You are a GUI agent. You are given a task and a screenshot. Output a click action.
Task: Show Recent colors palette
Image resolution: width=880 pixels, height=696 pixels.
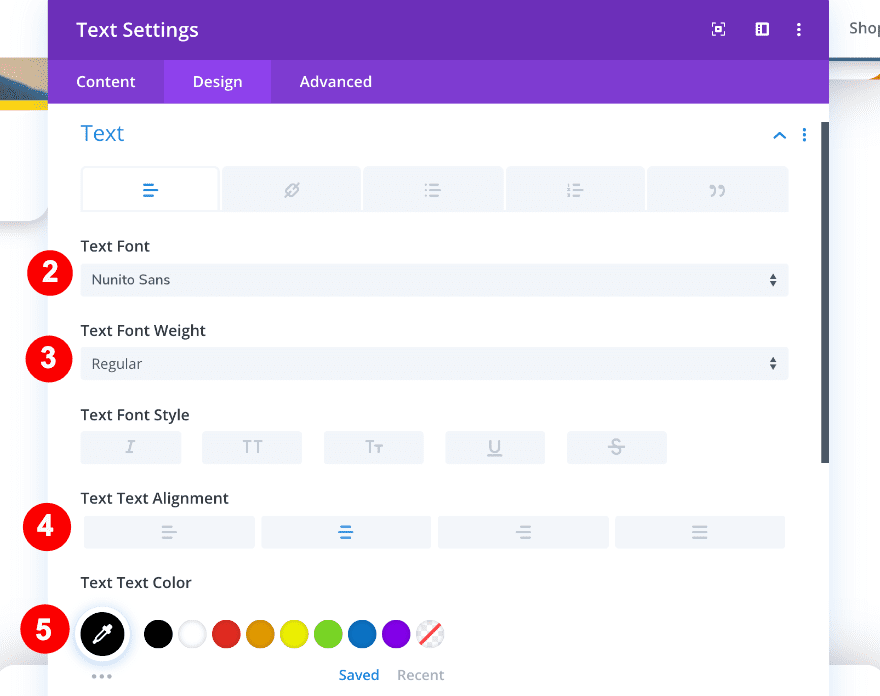pos(420,675)
